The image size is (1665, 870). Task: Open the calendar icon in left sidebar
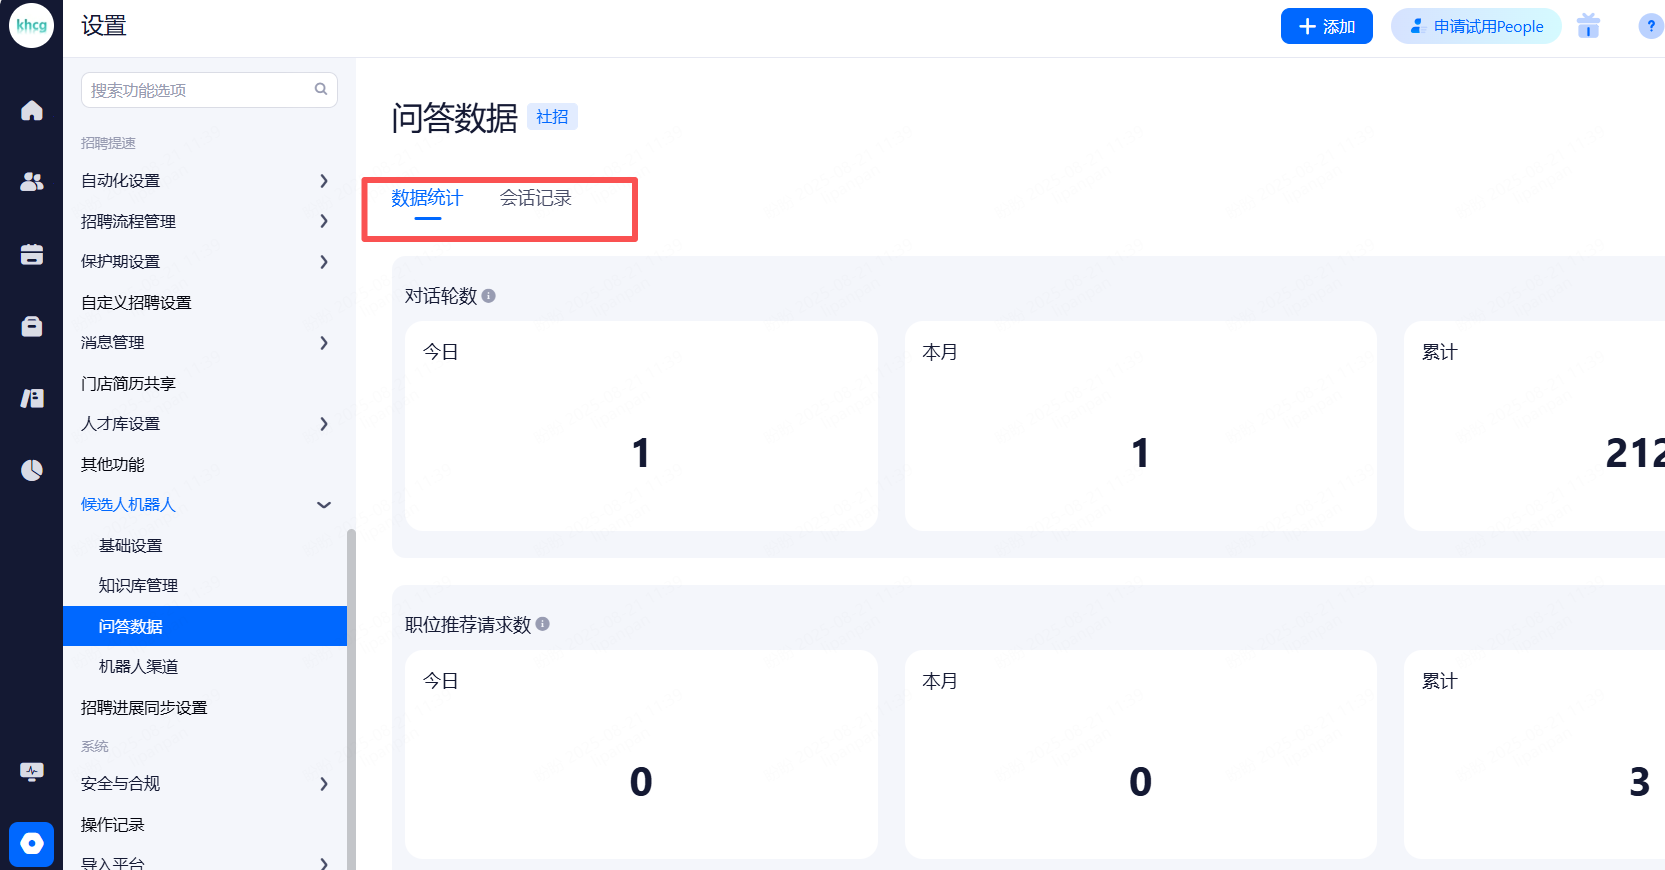point(32,254)
